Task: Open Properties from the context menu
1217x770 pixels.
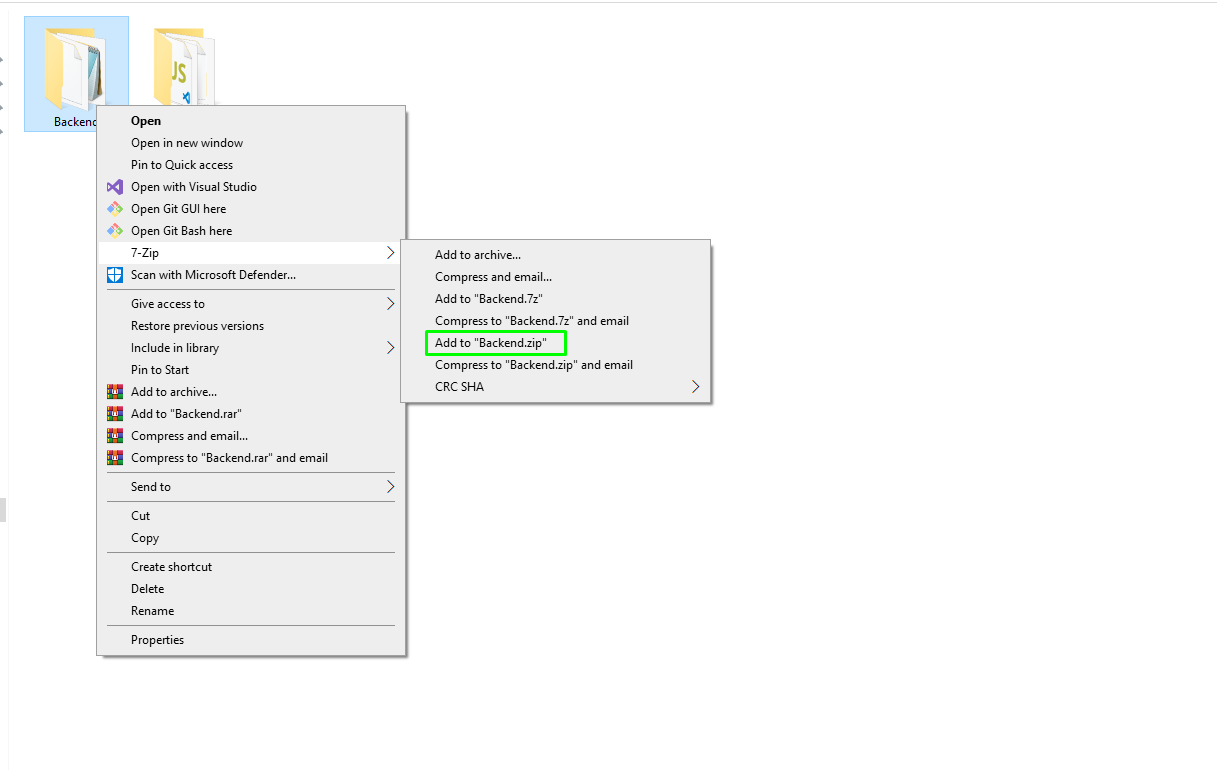Action: [157, 640]
